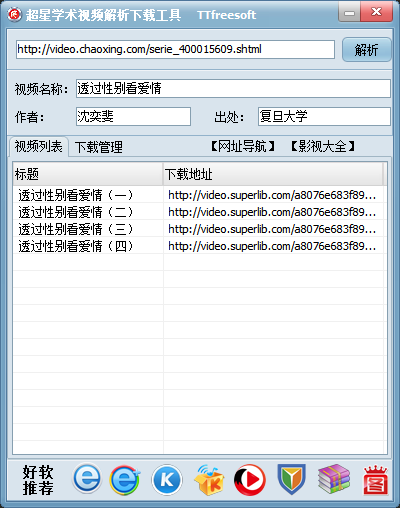Image resolution: width=400 pixels, height=508 pixels.
Task: Open the colorful 360 browser icon
Action: click(125, 480)
